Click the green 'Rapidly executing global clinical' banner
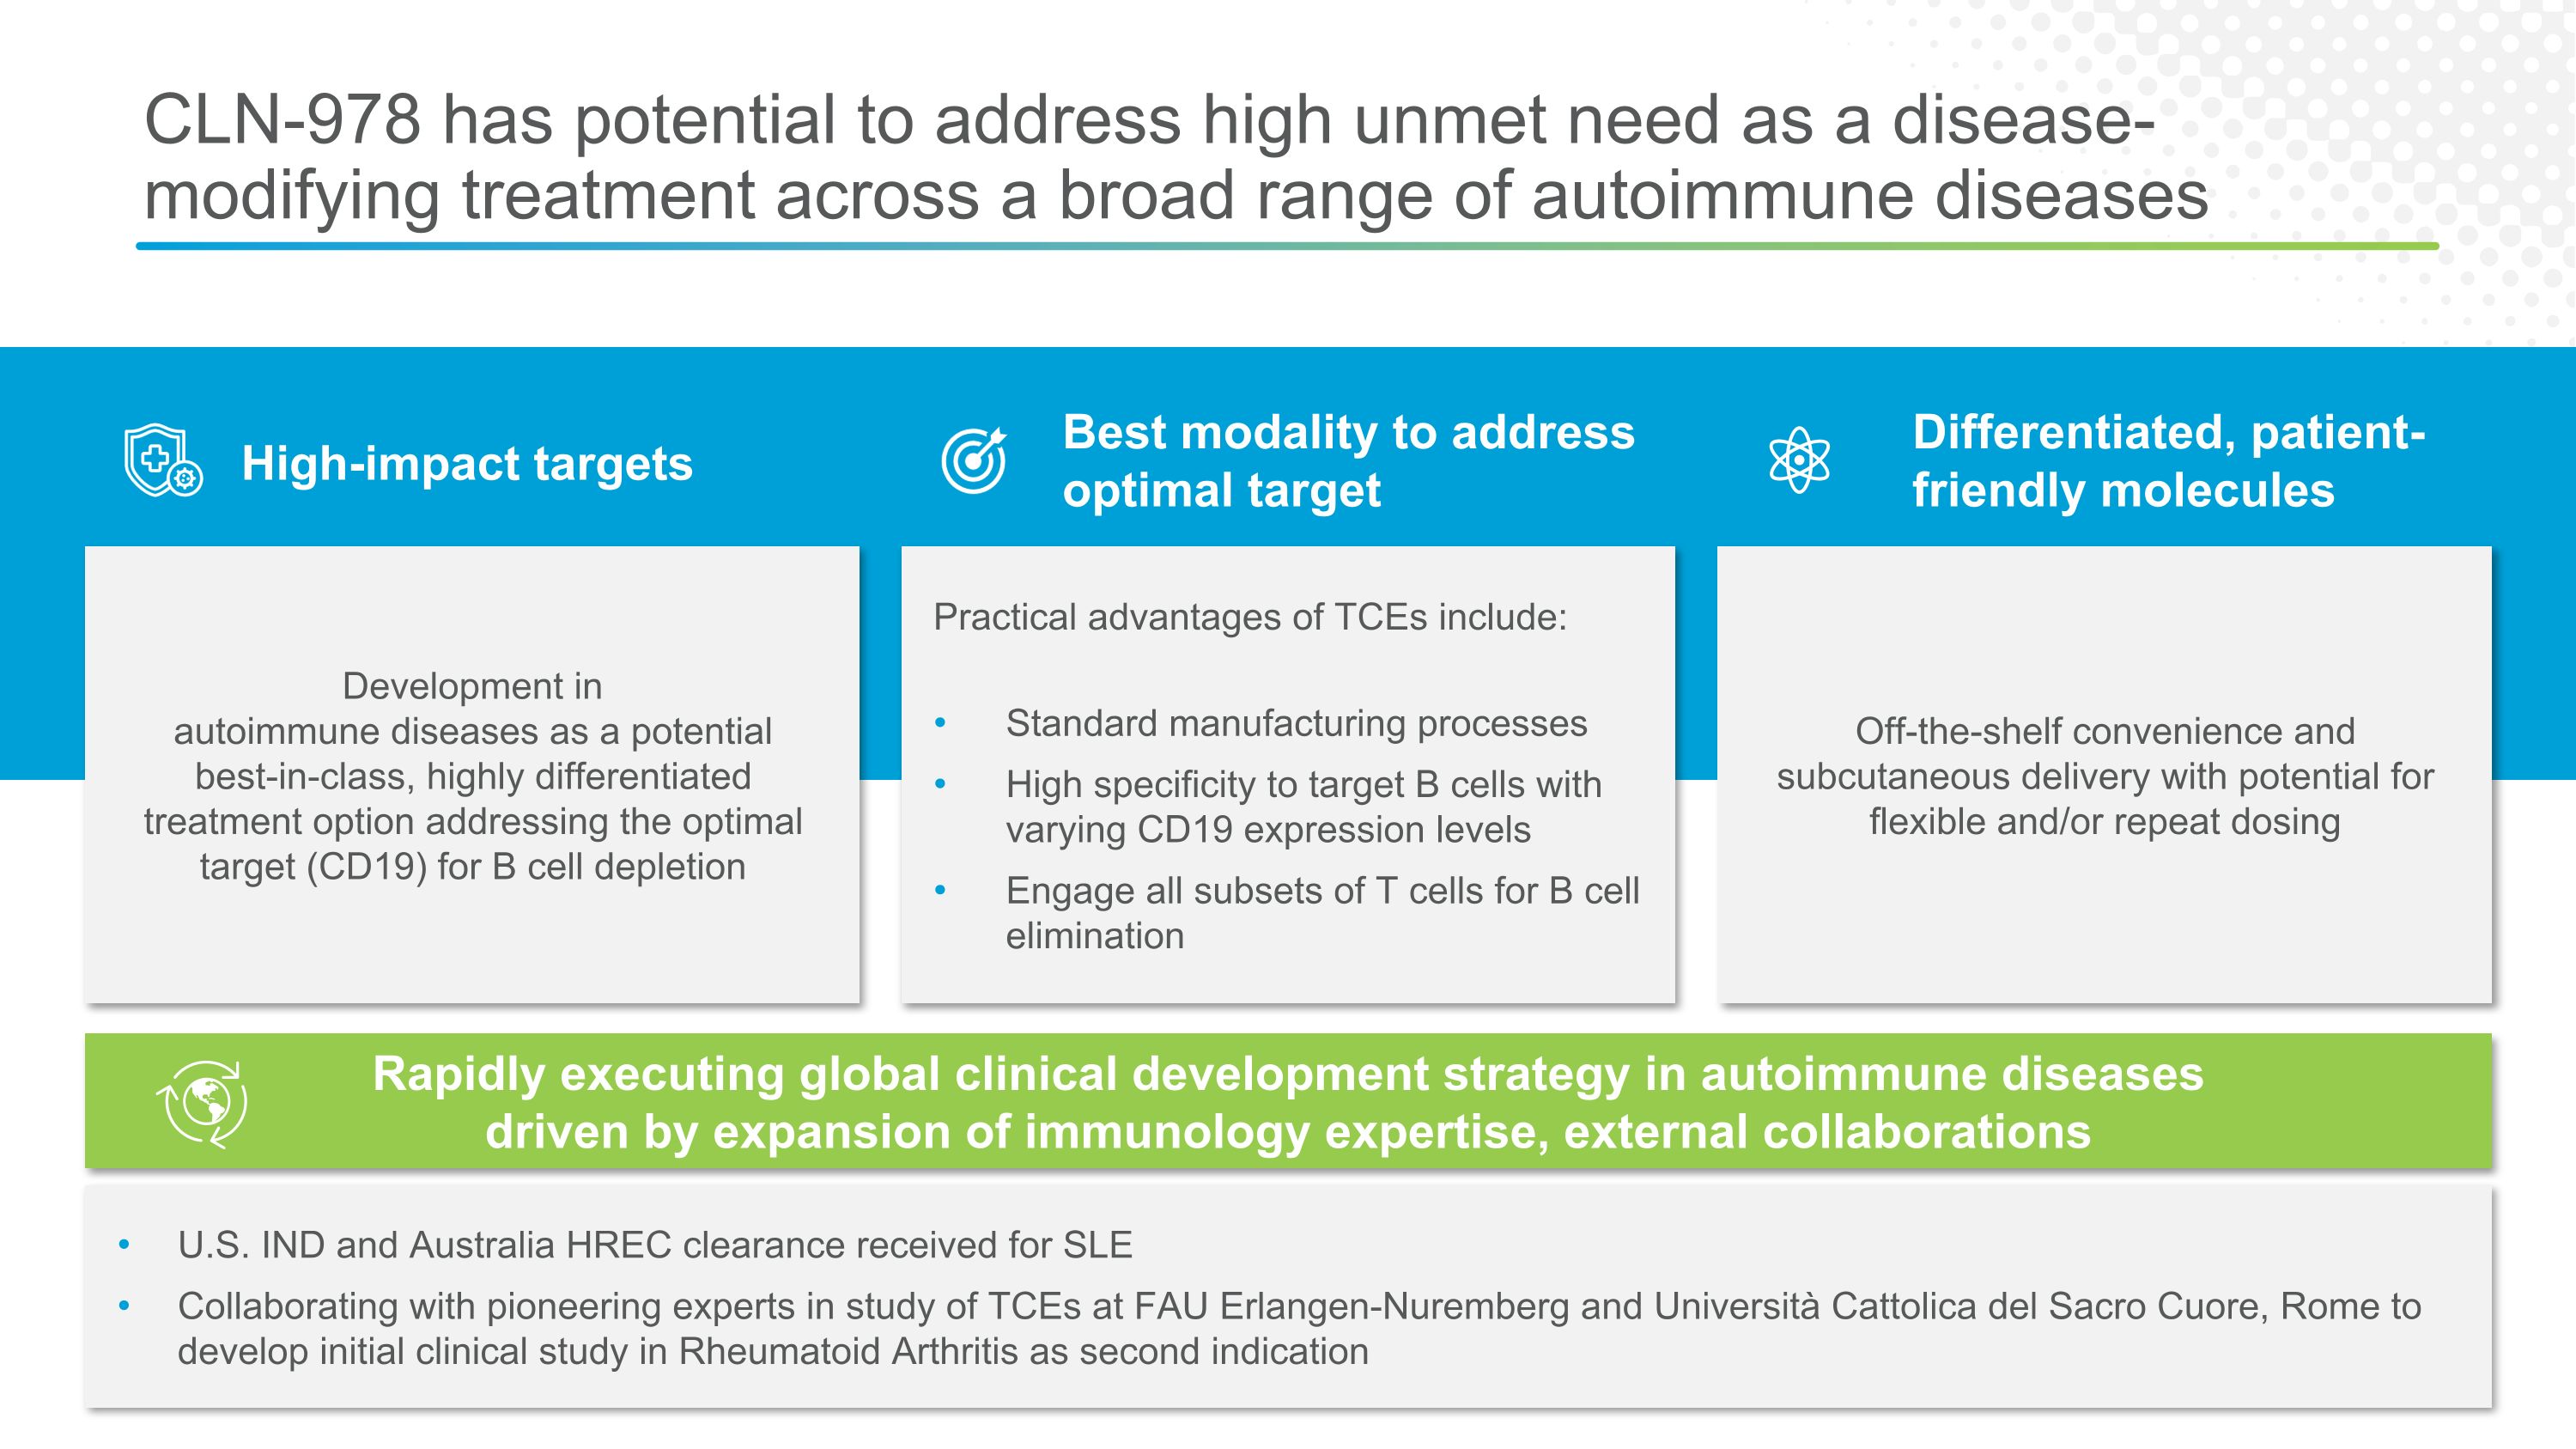 1287,1102
